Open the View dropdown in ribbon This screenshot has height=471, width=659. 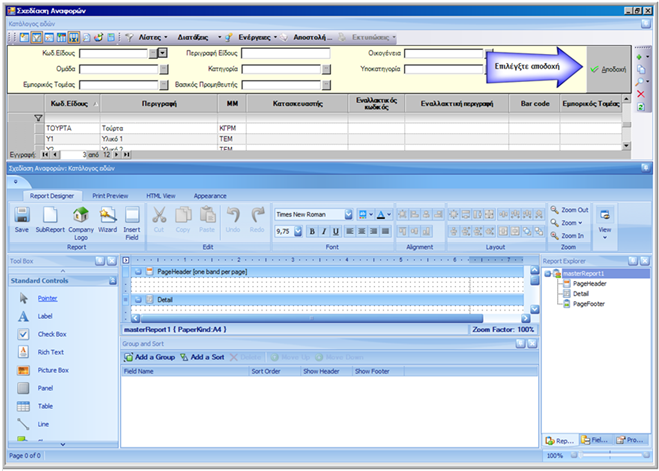click(605, 223)
